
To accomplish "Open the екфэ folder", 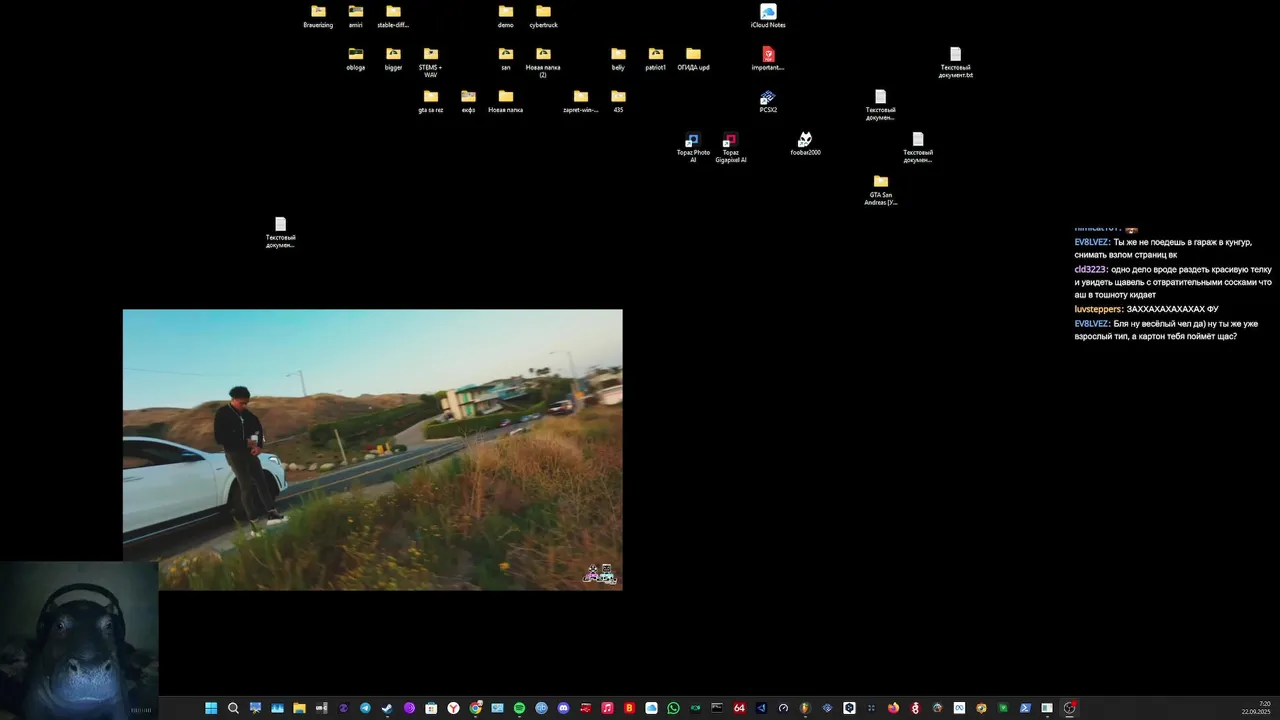I will (x=468, y=101).
